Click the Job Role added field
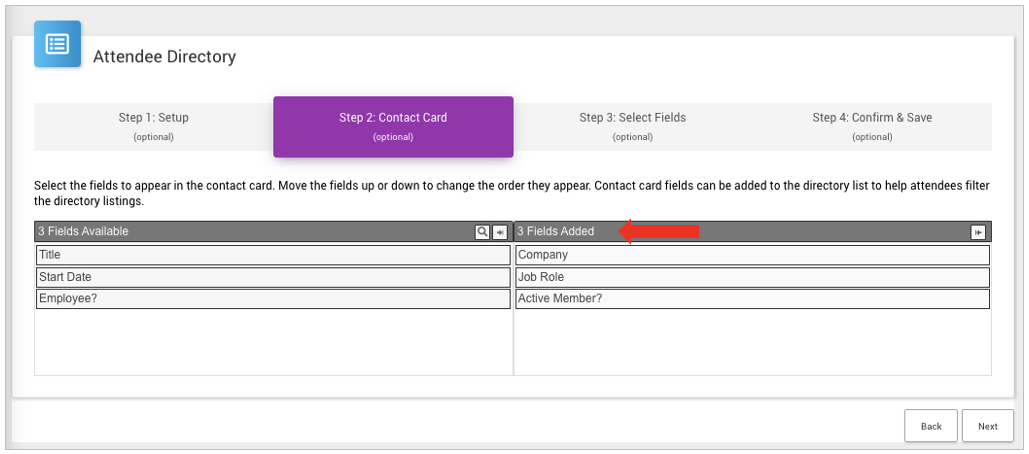 coord(753,277)
